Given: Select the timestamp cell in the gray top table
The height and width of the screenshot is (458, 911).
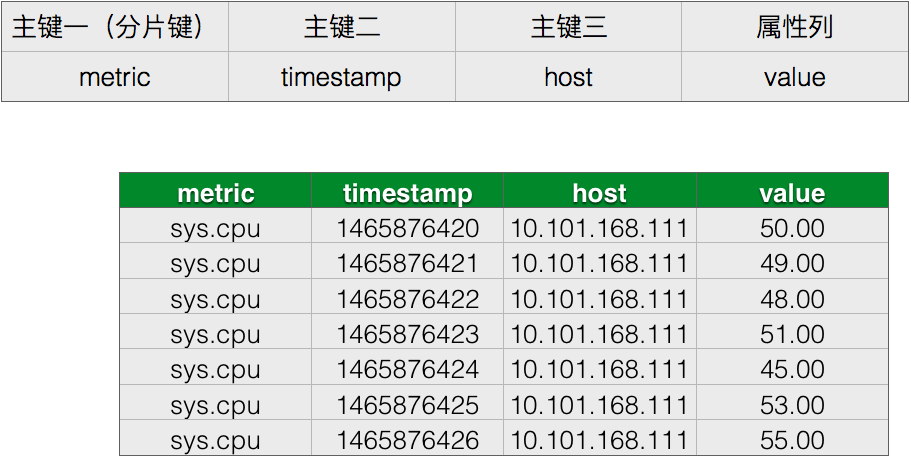Looking at the screenshot, I should click(342, 77).
